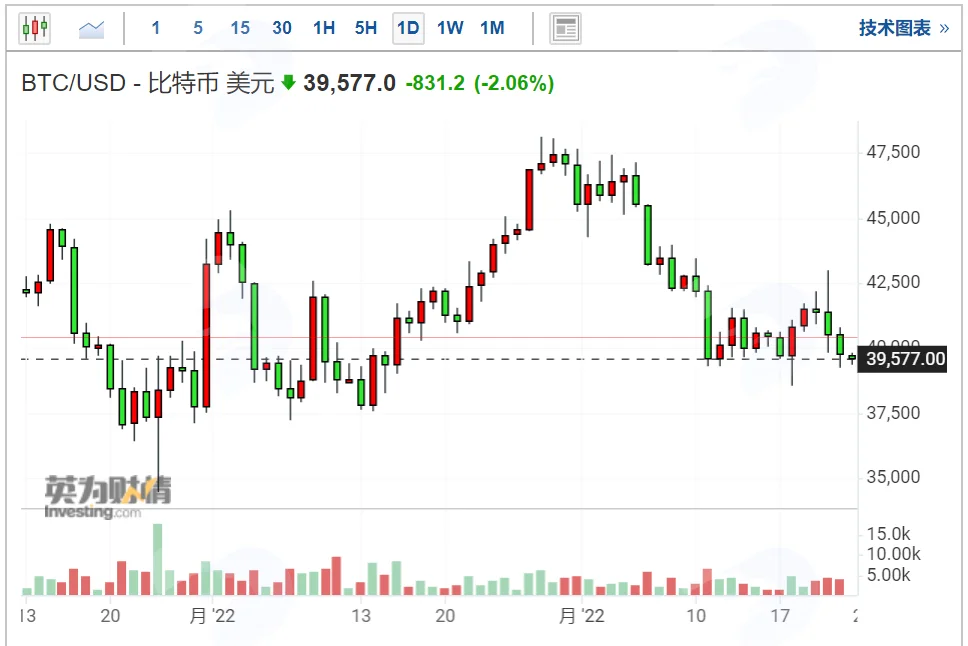Switch to the 1M timeframe
The width and height of the screenshot is (968, 646).
(x=492, y=28)
